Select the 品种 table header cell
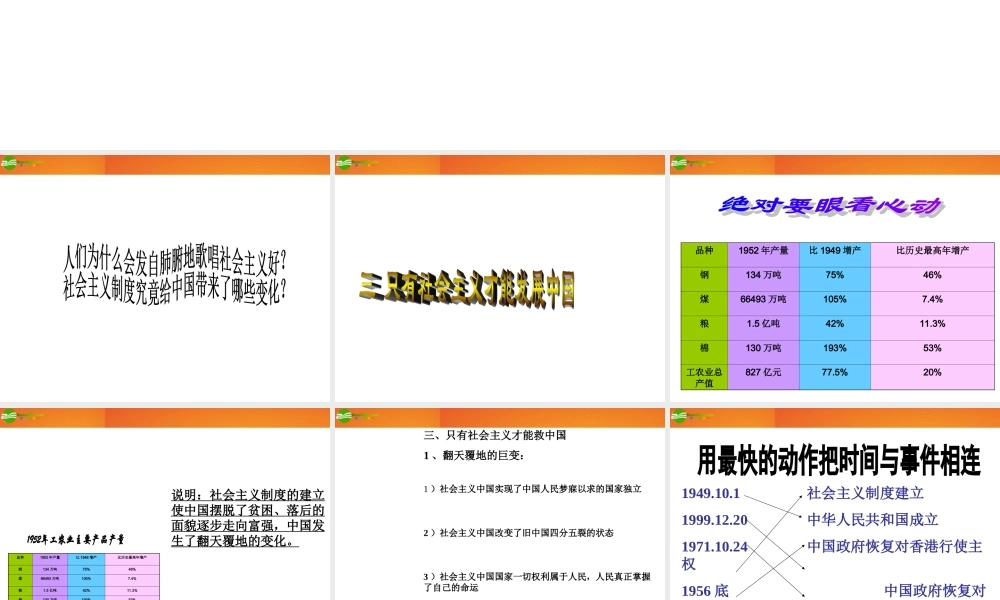 click(x=704, y=254)
